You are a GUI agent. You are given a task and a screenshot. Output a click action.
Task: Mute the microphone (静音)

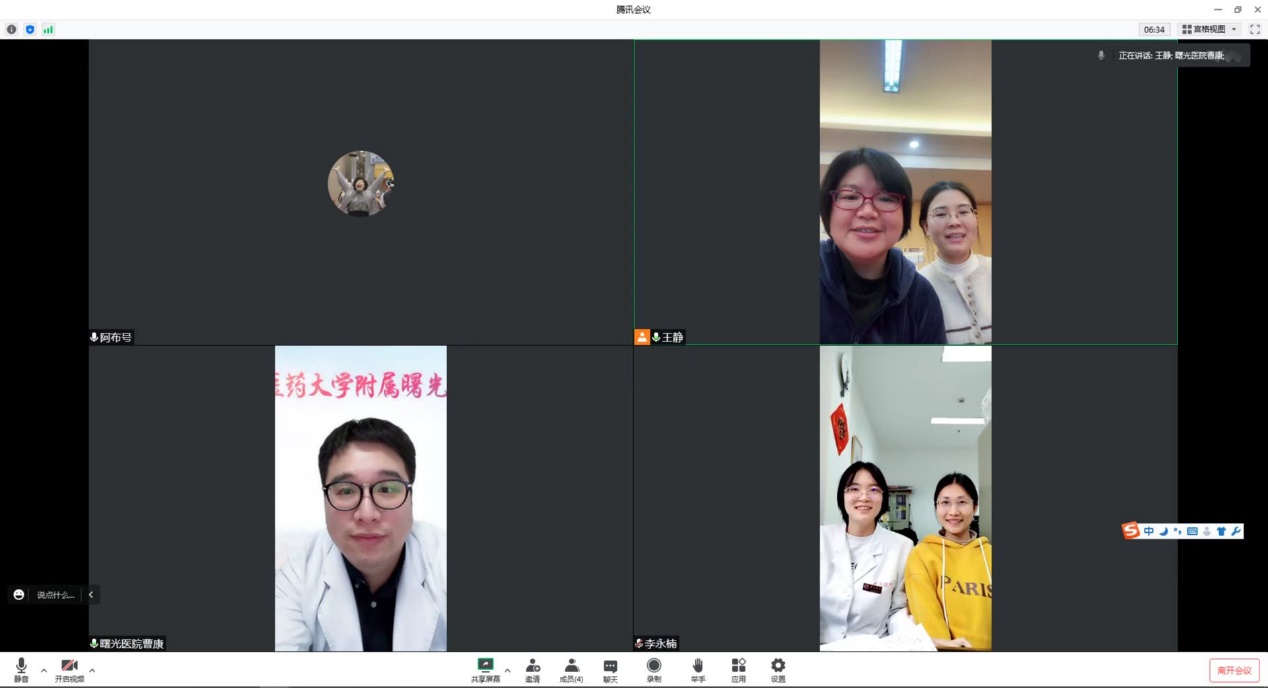point(21,669)
